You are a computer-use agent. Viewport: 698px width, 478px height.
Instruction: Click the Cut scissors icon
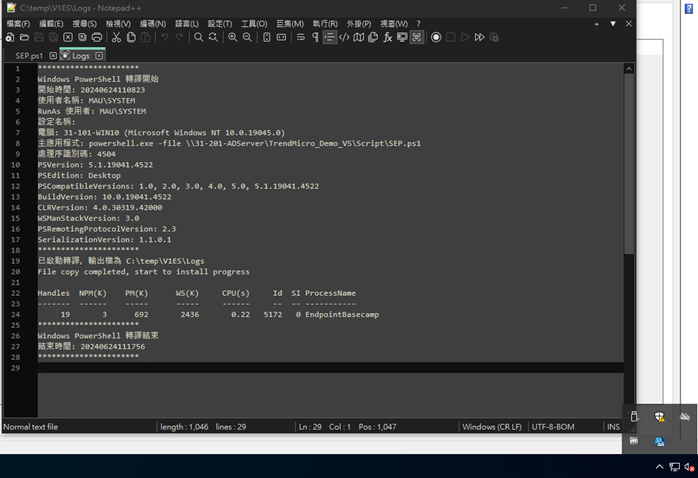(116, 37)
